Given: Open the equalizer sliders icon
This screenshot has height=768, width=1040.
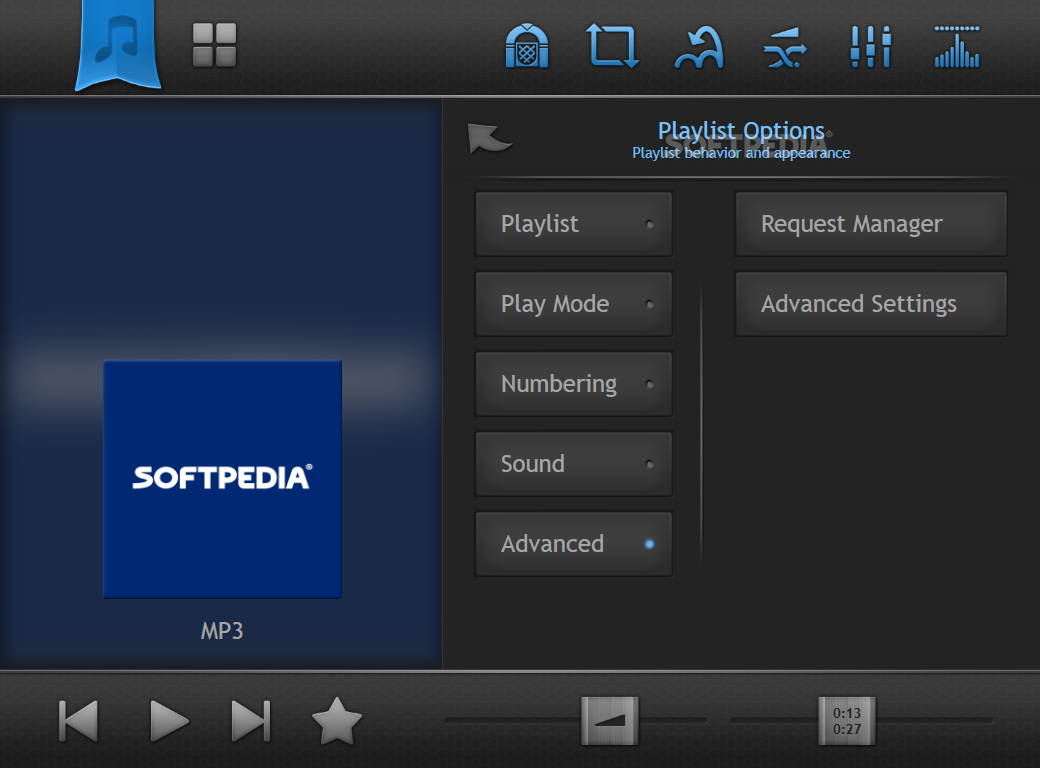Looking at the screenshot, I should [871, 46].
